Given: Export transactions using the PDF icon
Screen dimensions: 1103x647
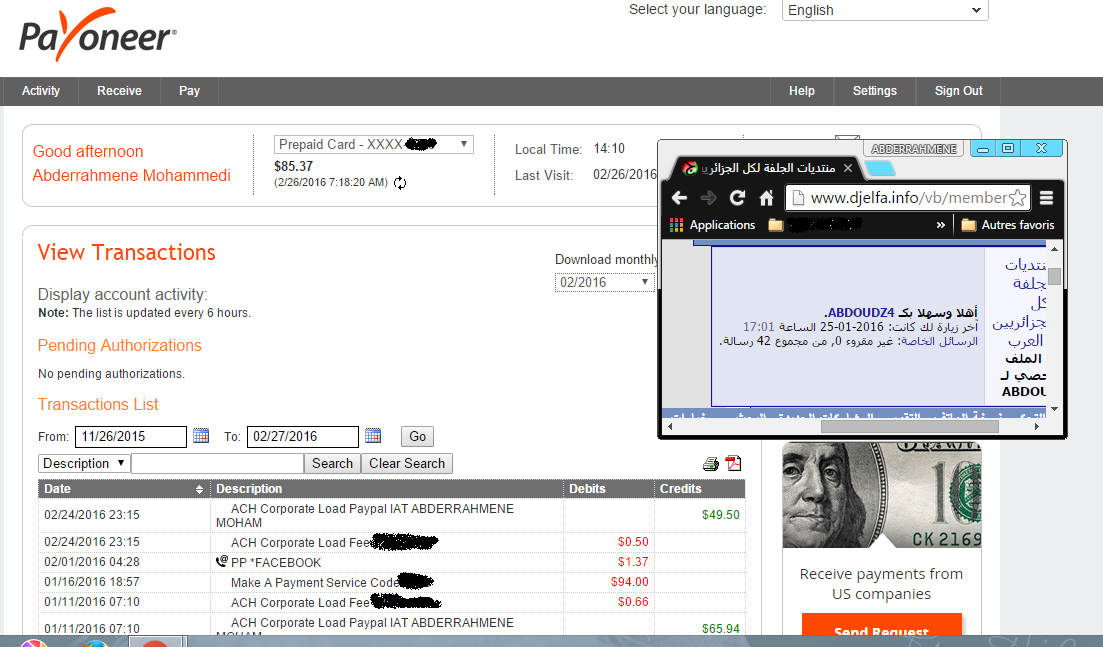Looking at the screenshot, I should [734, 463].
